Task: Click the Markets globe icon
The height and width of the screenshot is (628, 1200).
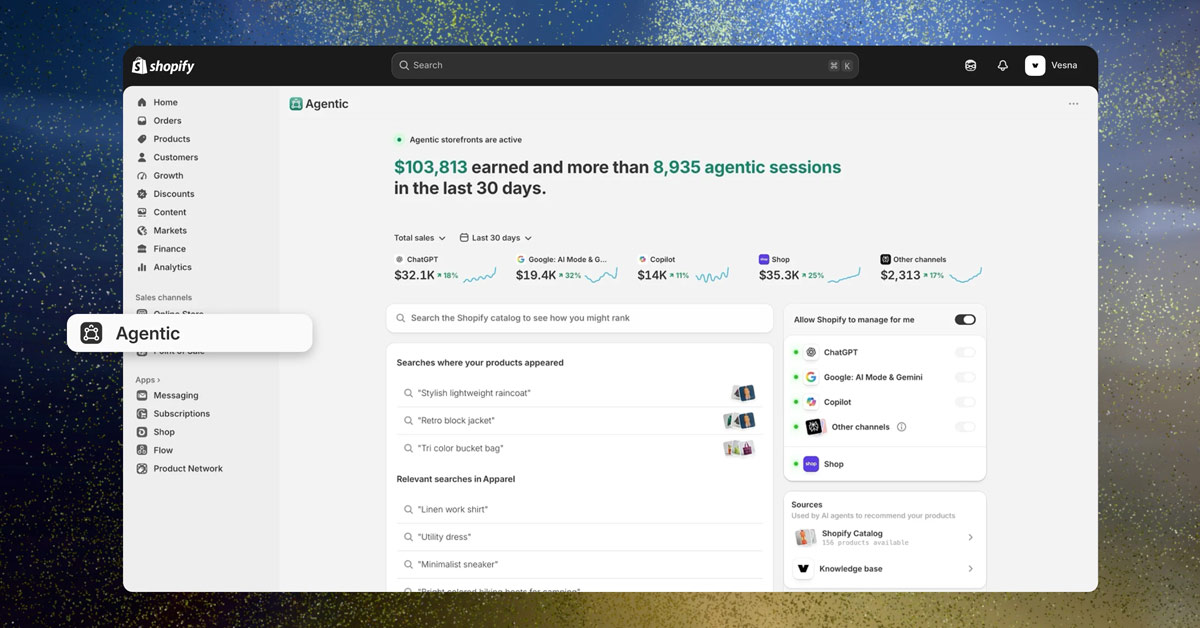Action: point(142,231)
